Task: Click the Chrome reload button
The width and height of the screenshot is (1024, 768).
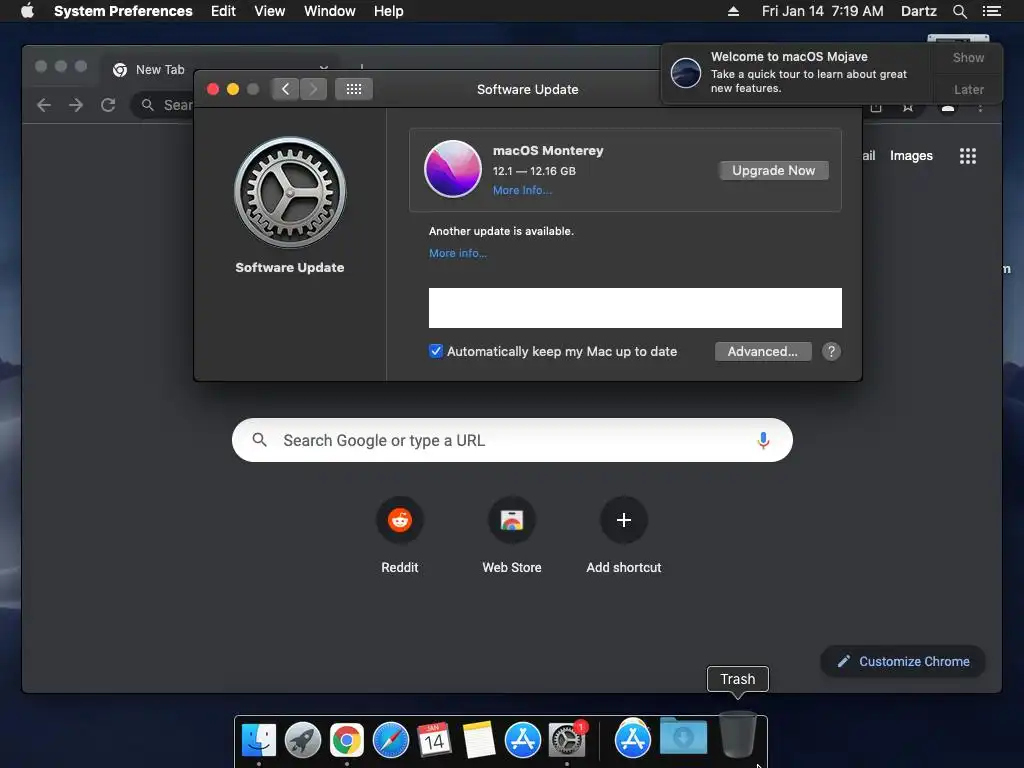Action: (108, 105)
